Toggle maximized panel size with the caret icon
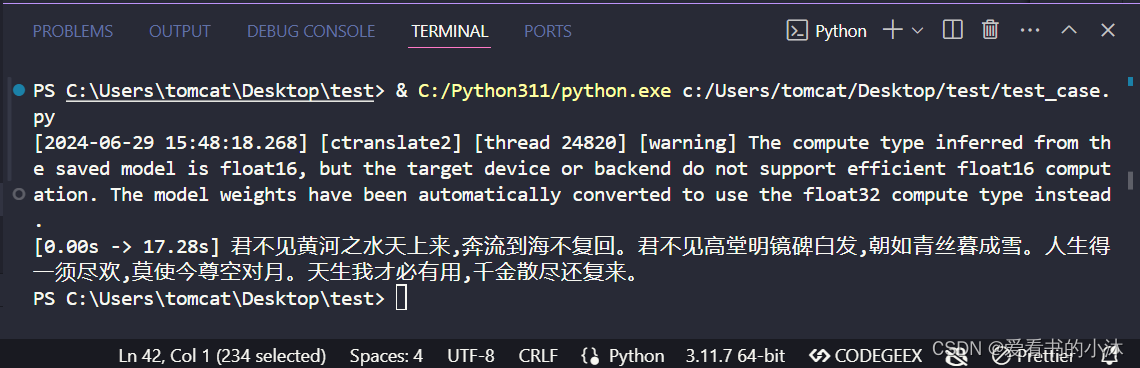 pos(1069,30)
